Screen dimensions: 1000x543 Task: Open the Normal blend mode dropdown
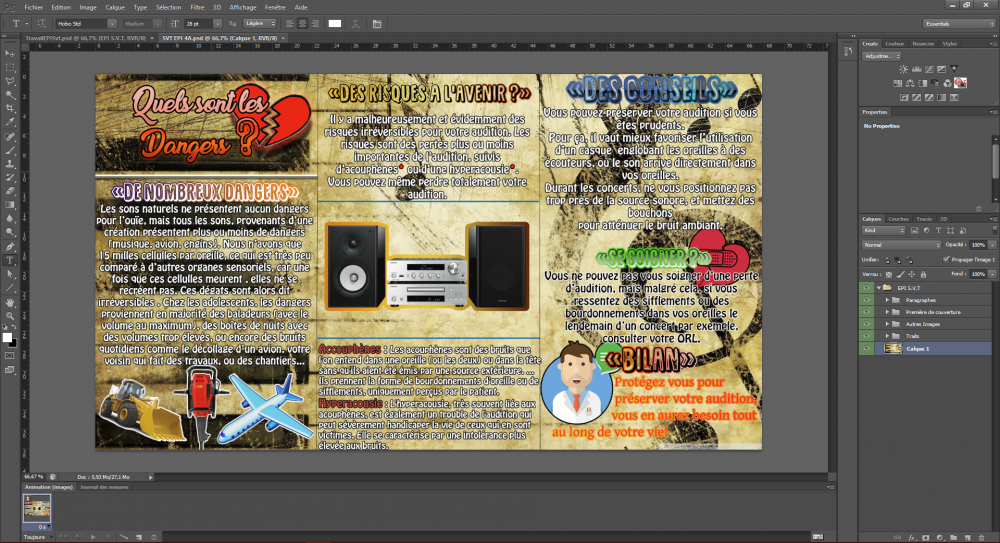point(899,244)
